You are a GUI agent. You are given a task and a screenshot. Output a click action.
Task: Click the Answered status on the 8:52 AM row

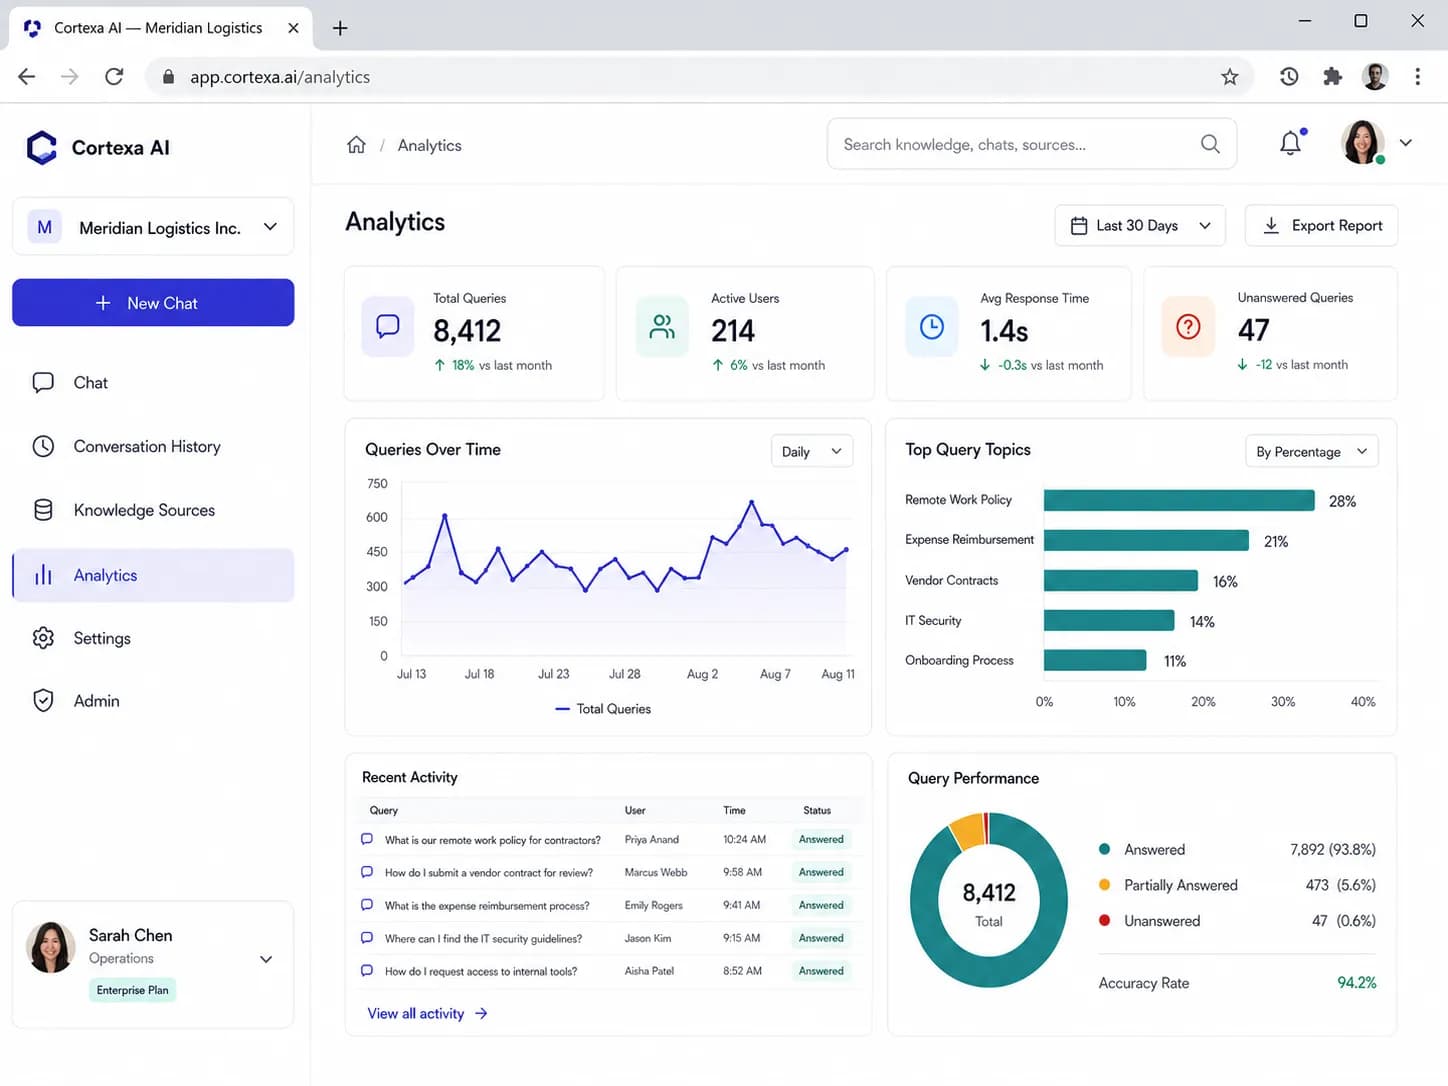tap(821, 971)
